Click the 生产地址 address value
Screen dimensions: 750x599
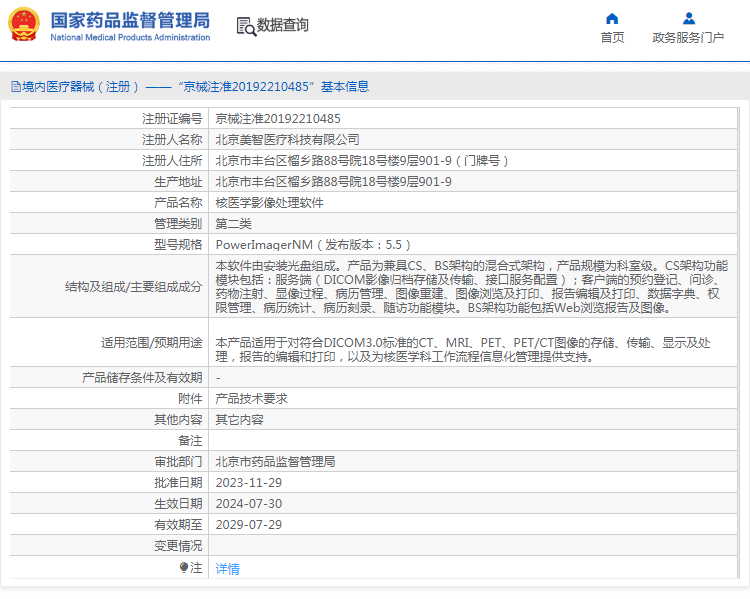pyautogui.click(x=333, y=182)
